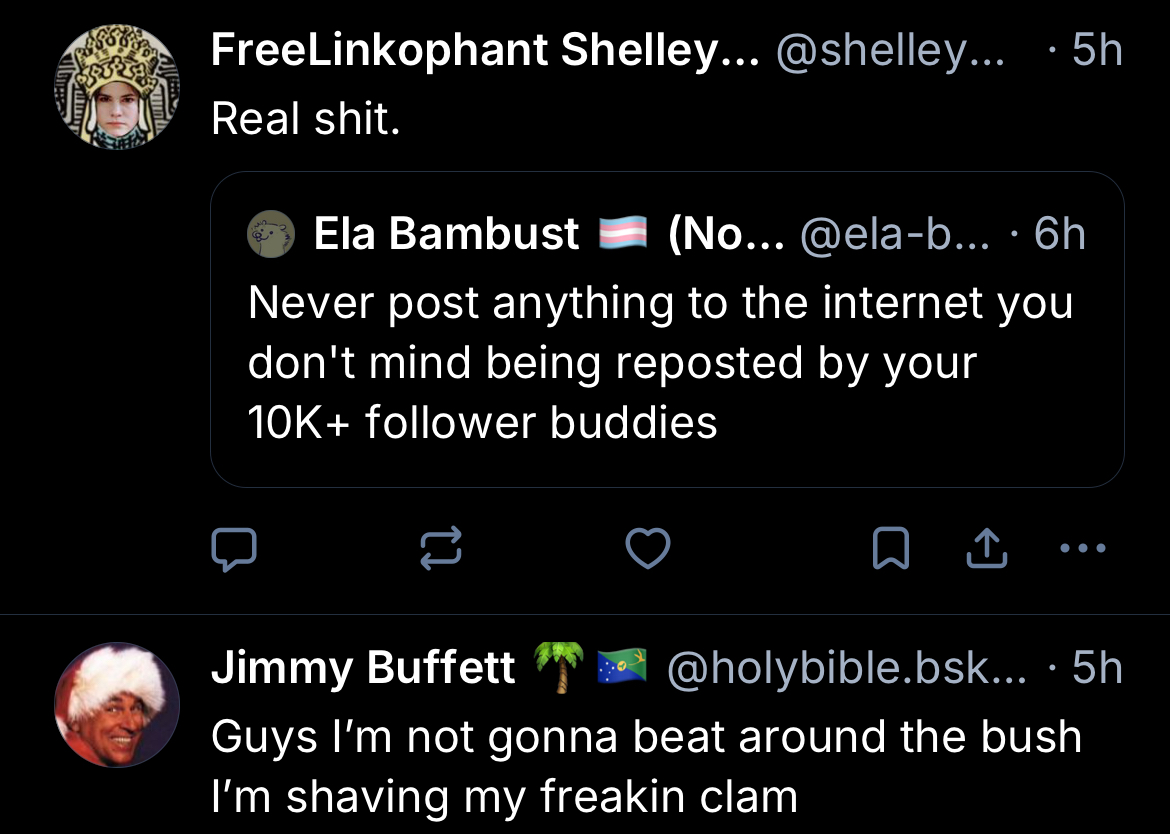
Task: Like FreeLinkophant Shelley's post
Action: pyautogui.click(x=647, y=548)
